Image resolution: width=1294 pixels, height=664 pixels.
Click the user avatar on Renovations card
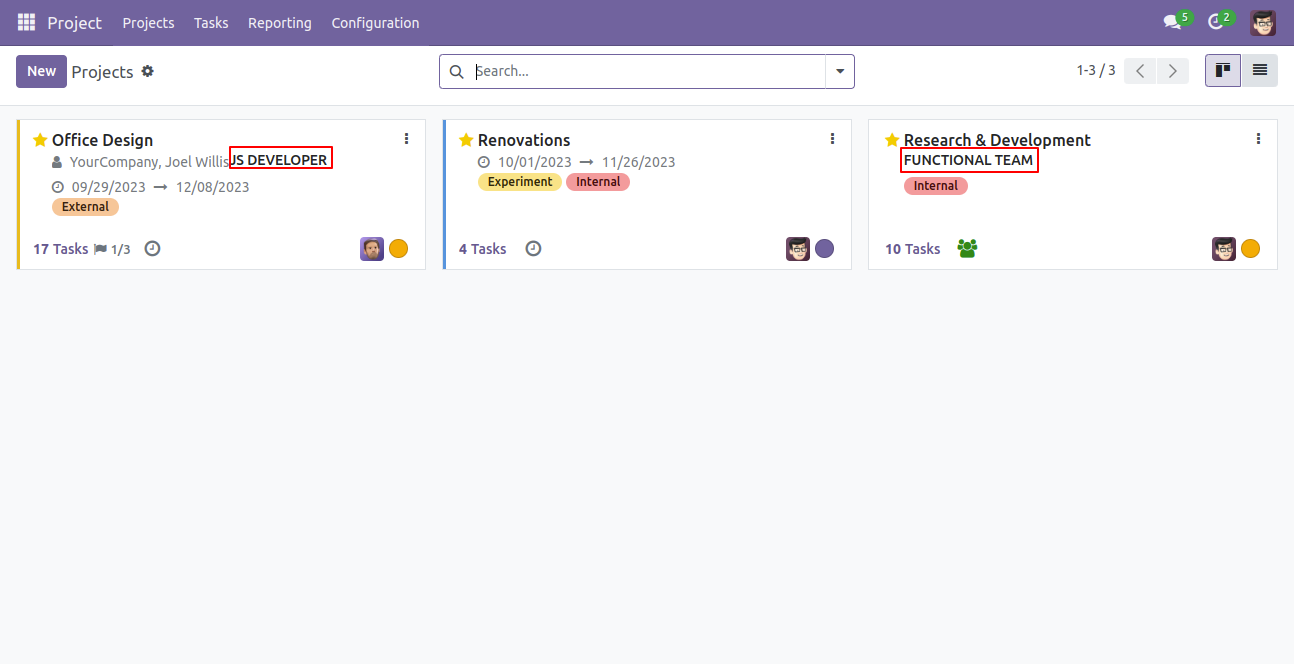tap(798, 249)
